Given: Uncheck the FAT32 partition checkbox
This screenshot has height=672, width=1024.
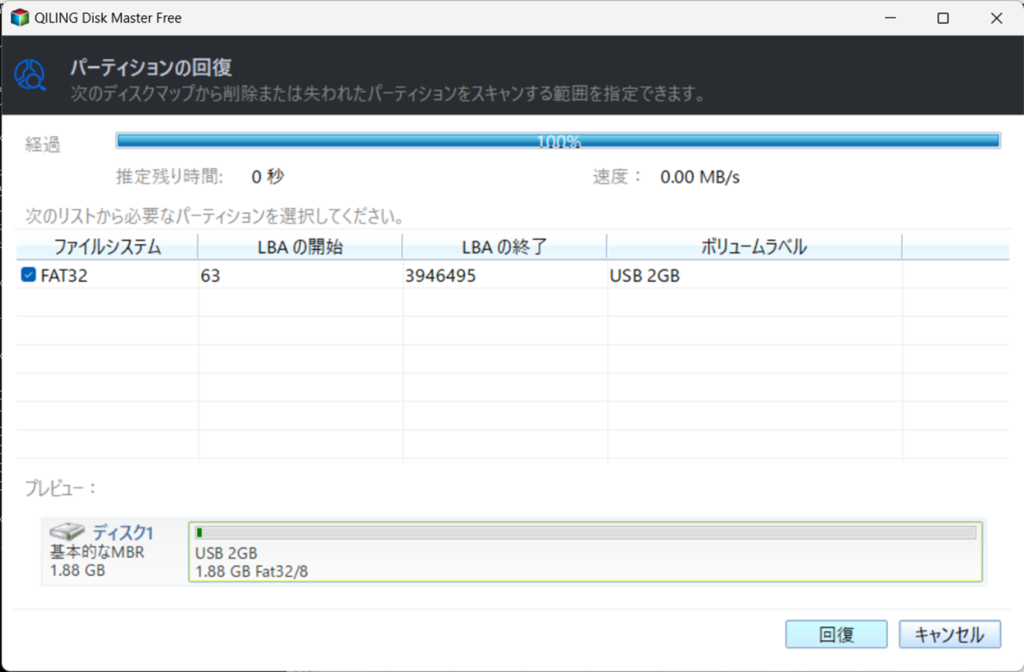Looking at the screenshot, I should point(28,274).
